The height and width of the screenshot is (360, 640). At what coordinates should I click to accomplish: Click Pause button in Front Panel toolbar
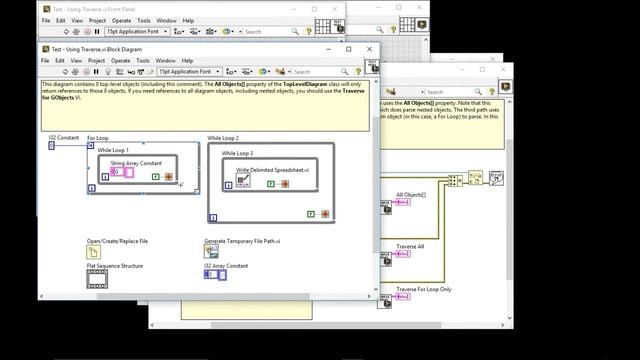click(x=97, y=31)
